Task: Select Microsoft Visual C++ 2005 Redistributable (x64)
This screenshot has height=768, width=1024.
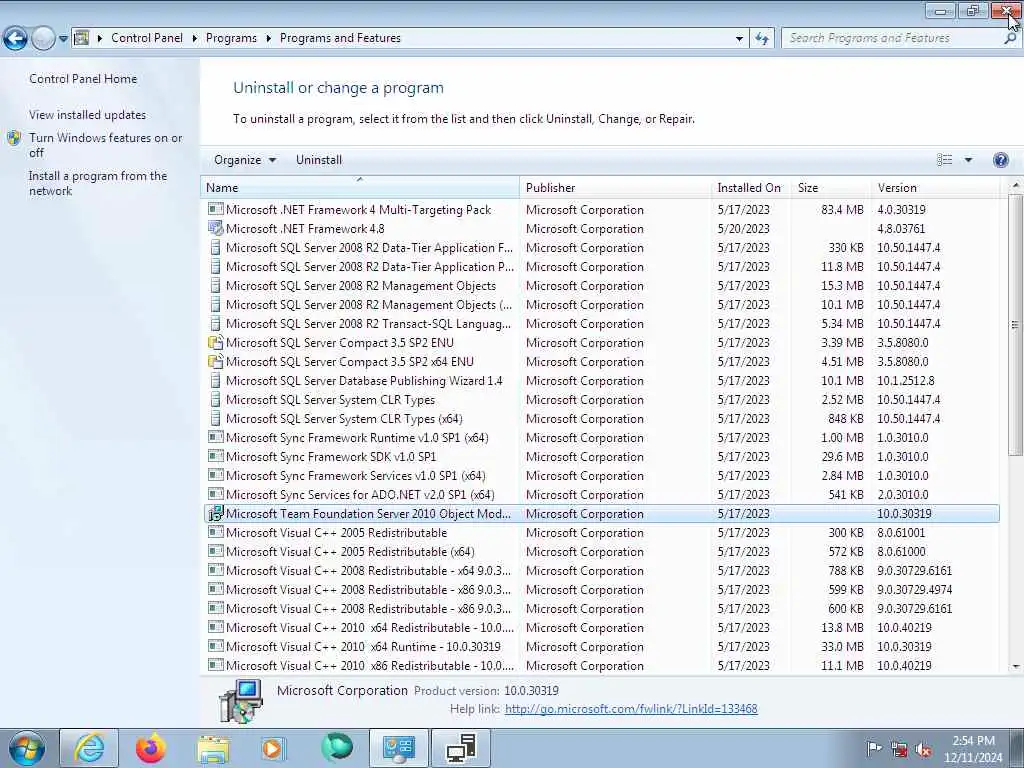Action: [x=601, y=552]
